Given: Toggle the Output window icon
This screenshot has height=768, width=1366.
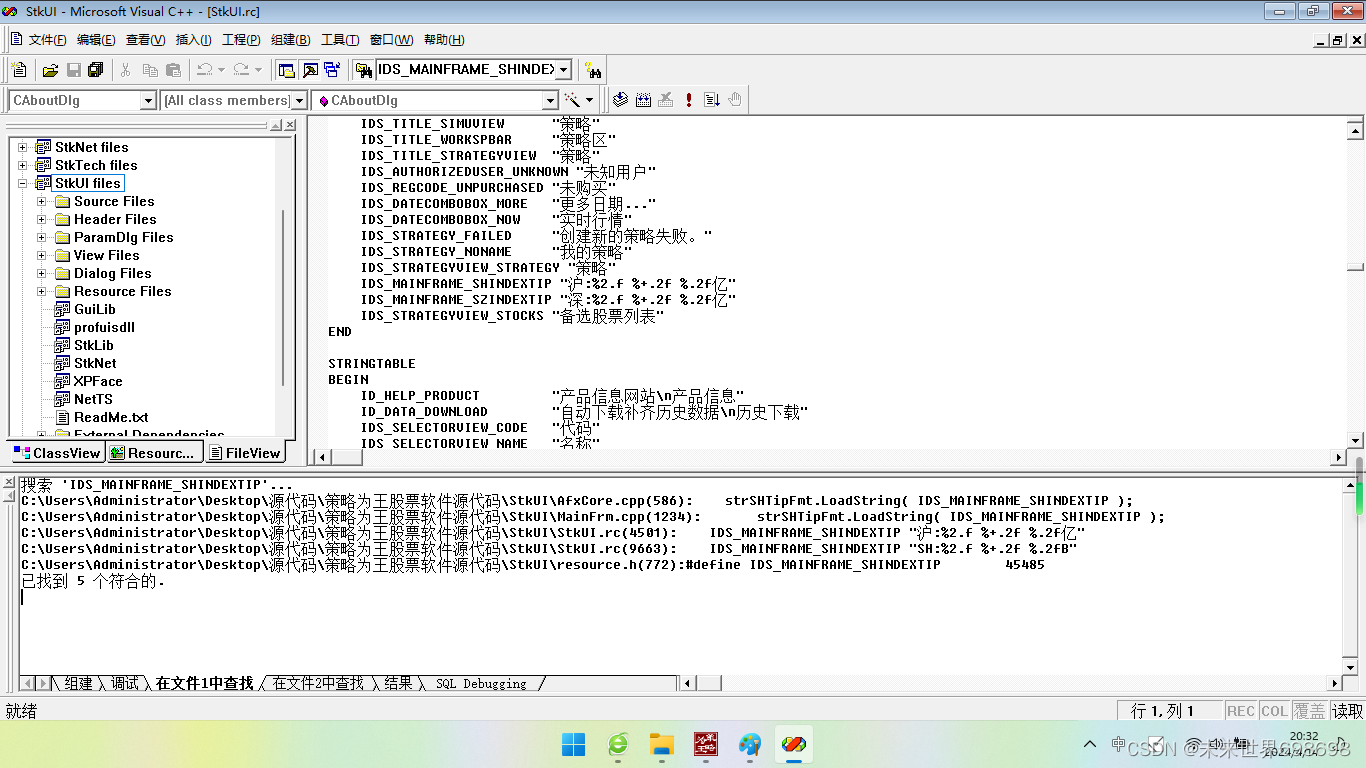Looking at the screenshot, I should tap(310, 69).
